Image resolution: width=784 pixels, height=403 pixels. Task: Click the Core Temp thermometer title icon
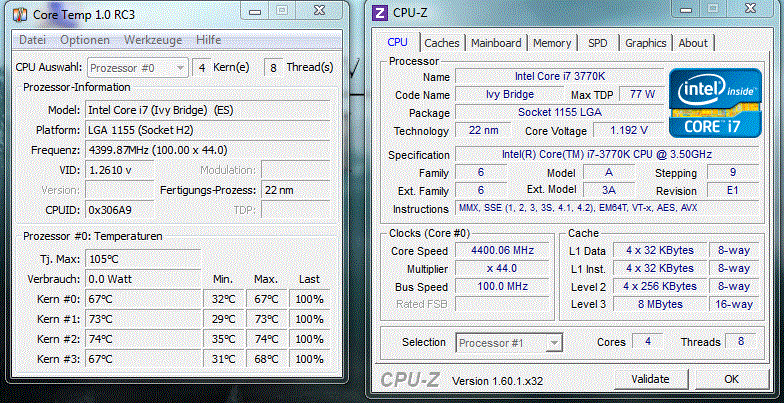(20, 15)
